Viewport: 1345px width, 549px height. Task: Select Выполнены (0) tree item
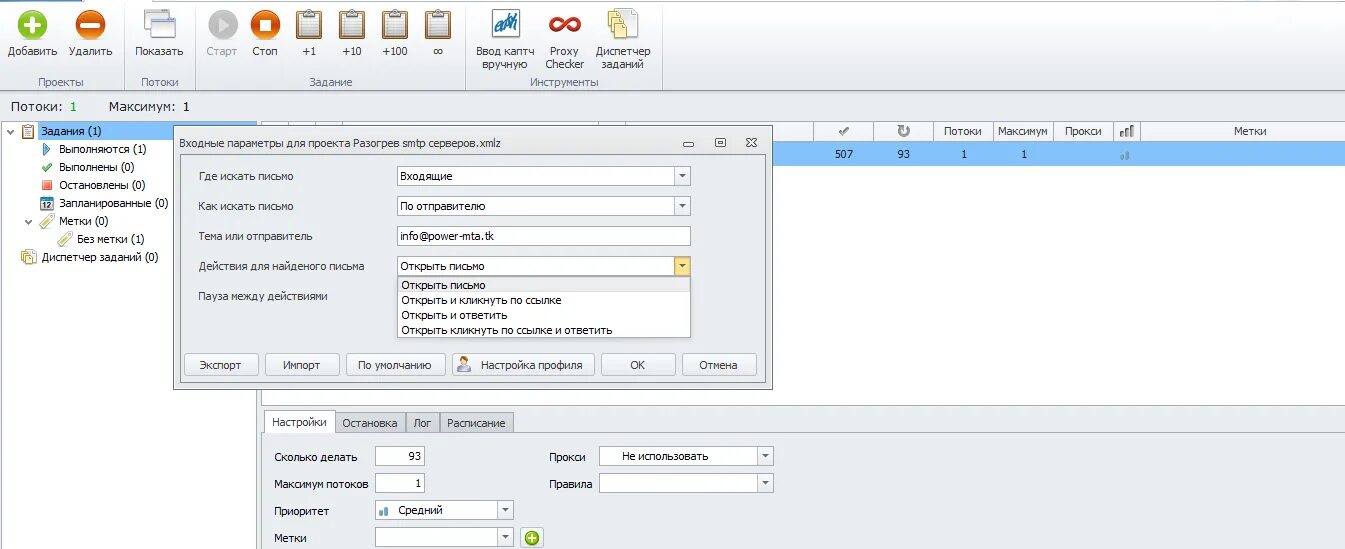click(x=96, y=167)
